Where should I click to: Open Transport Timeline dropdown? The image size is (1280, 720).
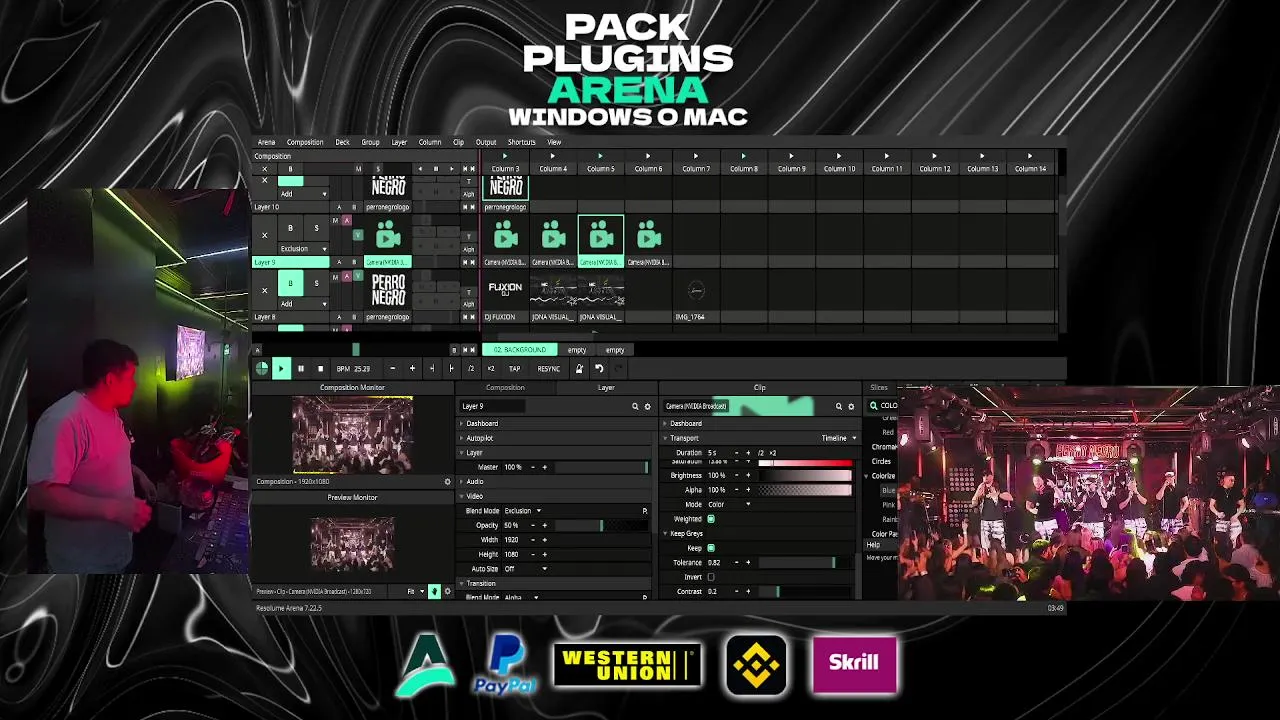pyautogui.click(x=838, y=438)
